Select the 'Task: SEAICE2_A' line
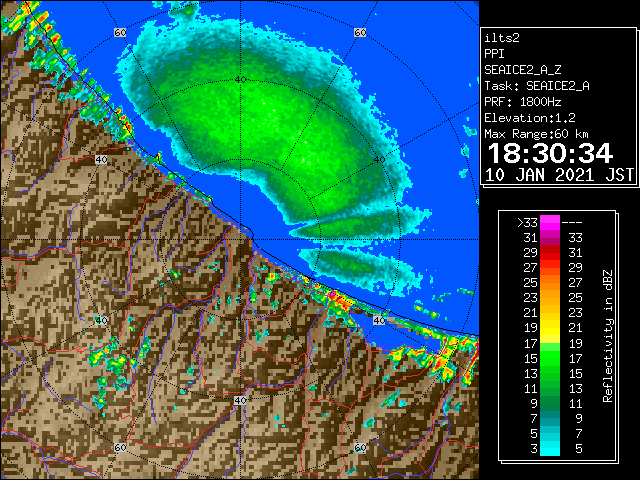This screenshot has height=480, width=640. (537, 86)
